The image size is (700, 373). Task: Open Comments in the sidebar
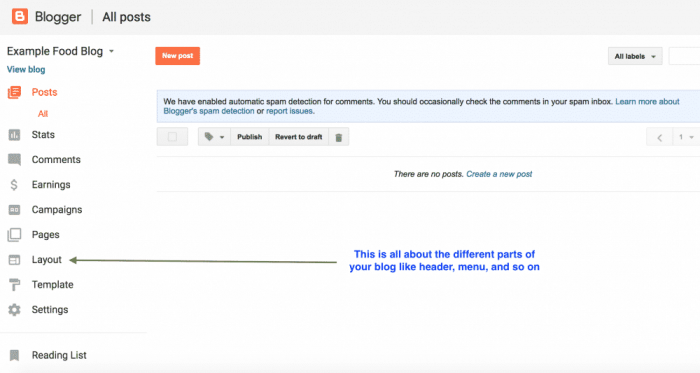point(56,160)
